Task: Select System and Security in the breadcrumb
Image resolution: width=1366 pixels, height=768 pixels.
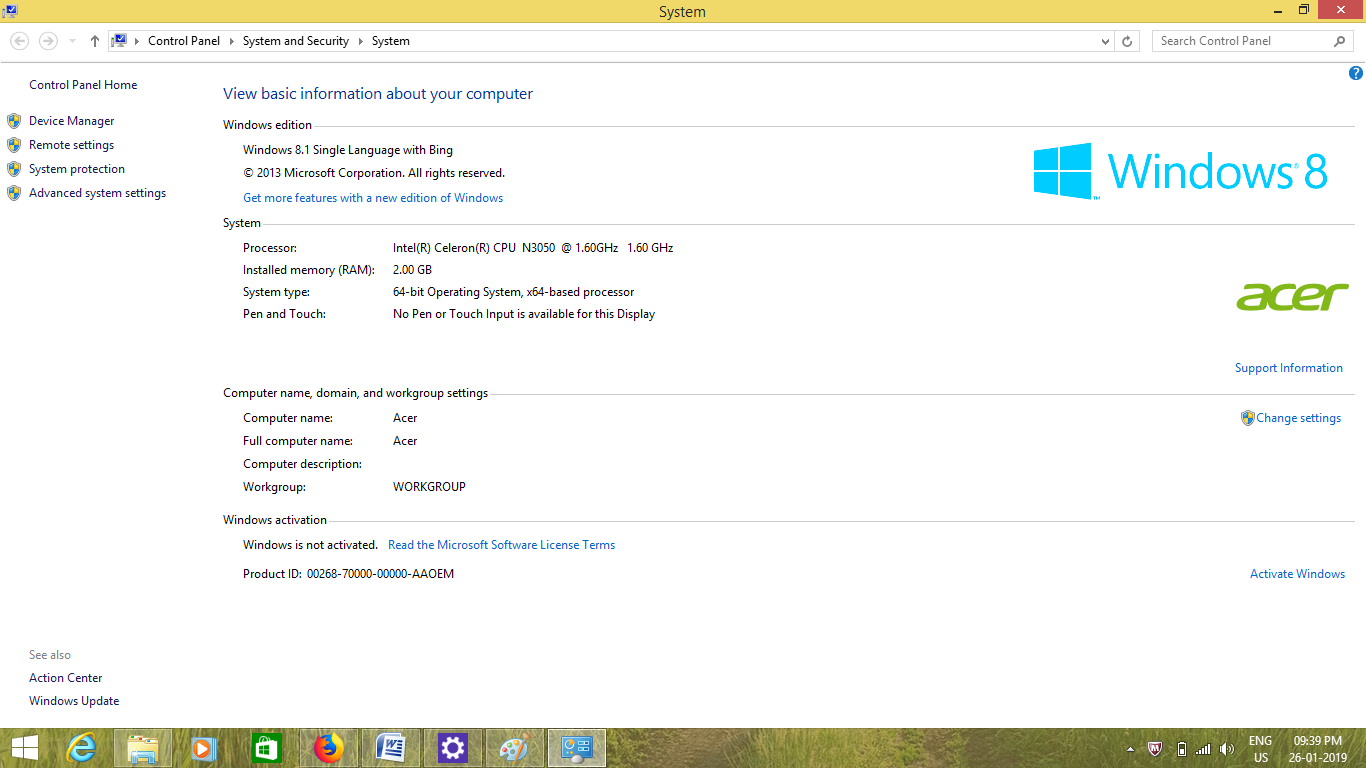Action: [x=295, y=41]
